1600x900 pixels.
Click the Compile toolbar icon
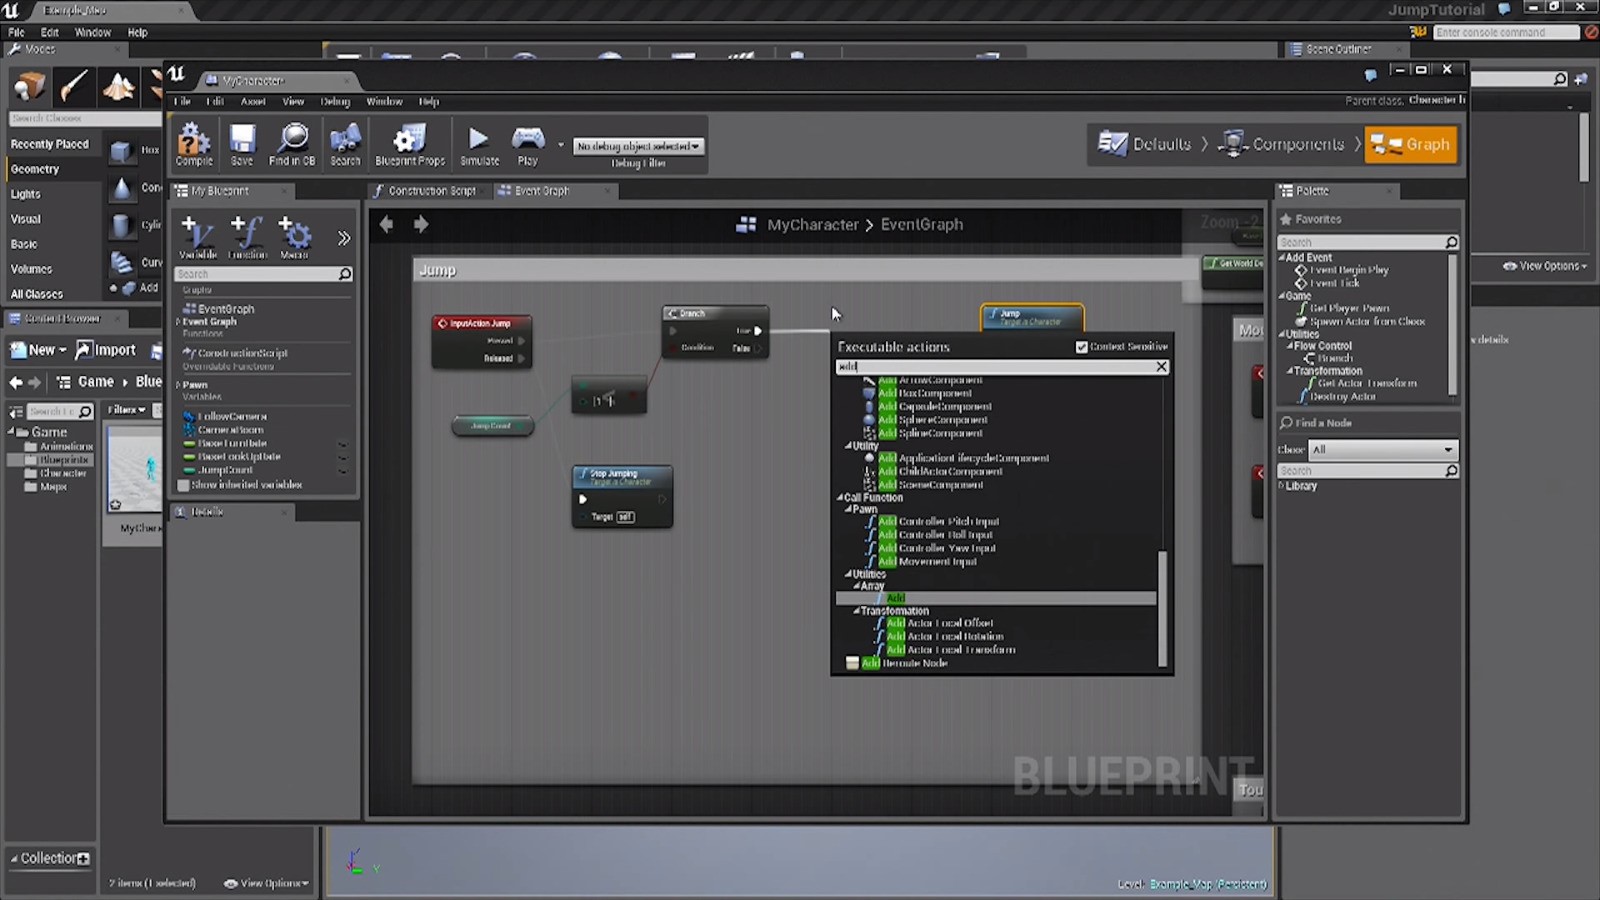[193, 144]
